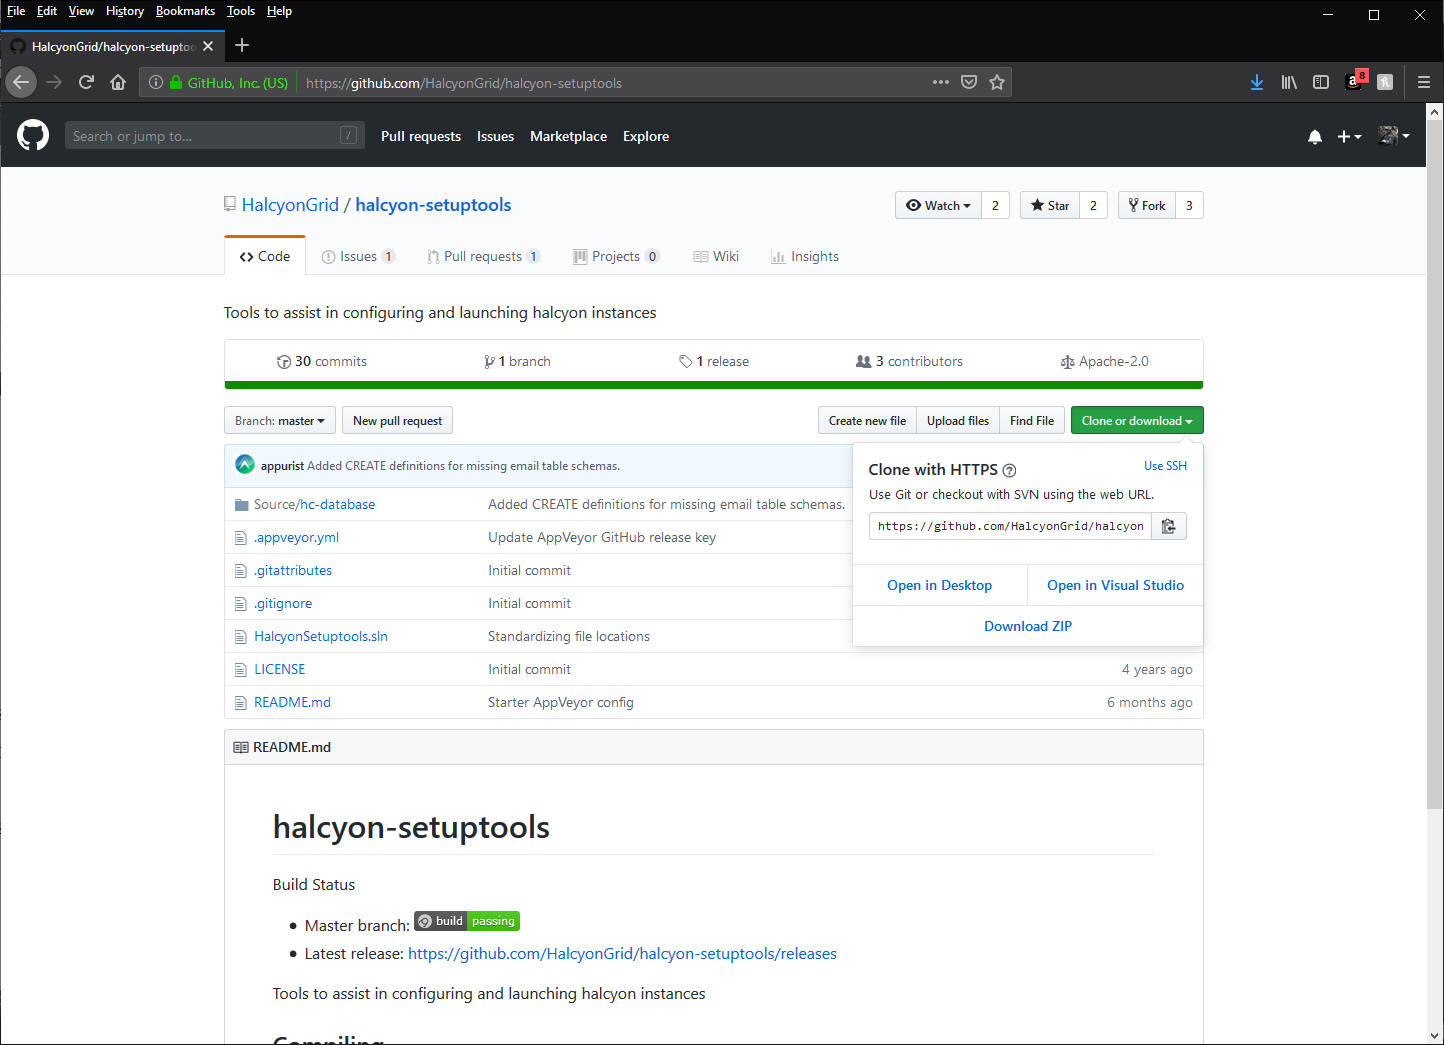Open the Firefox hamburger menu

click(x=1424, y=83)
